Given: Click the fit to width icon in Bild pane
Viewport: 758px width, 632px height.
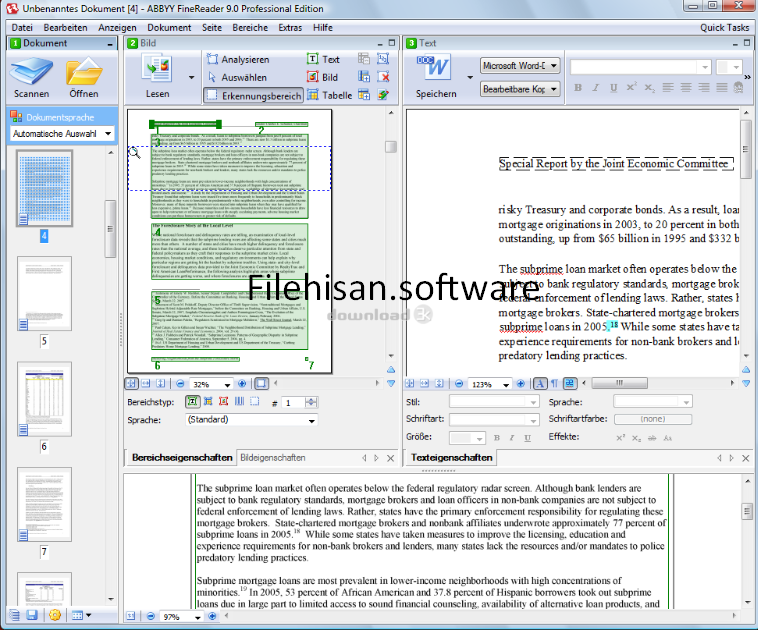Looking at the screenshot, I should (146, 383).
